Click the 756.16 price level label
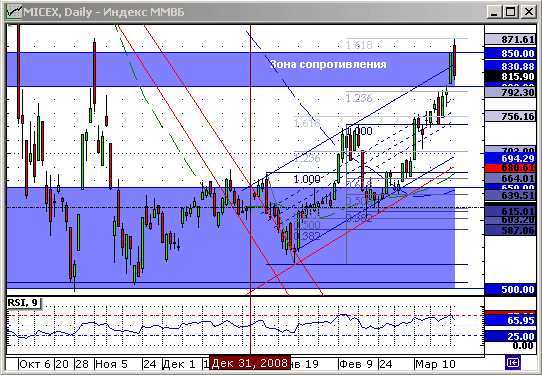This screenshot has width=542, height=375. click(x=510, y=116)
